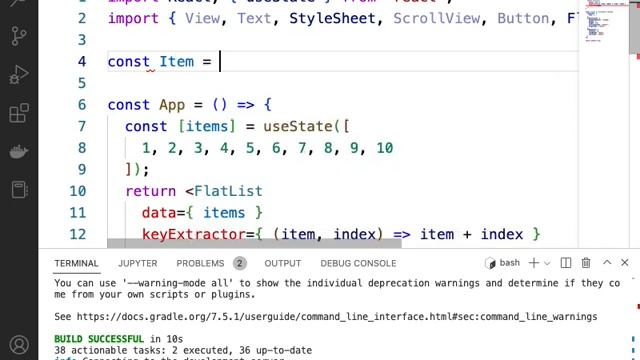640x360 pixels.
Task: Click 'data' prop on line 11
Action: [x=159, y=213]
